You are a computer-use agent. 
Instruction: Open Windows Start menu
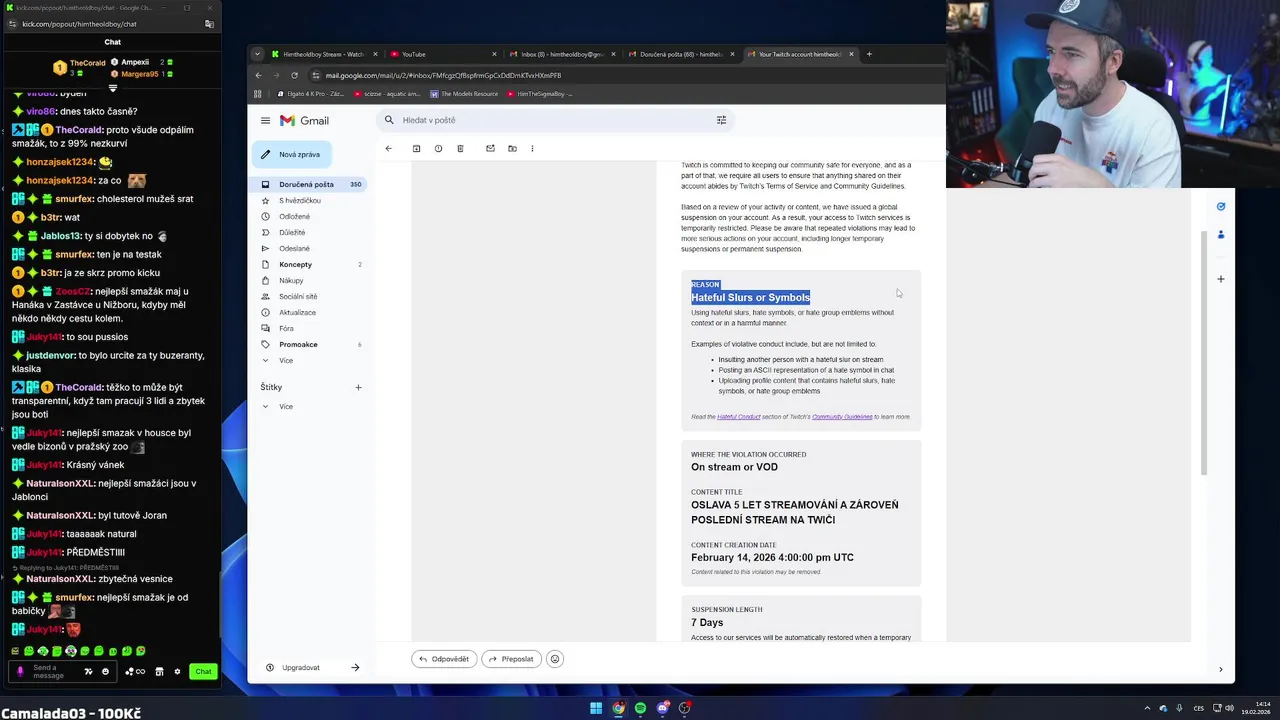tap(596, 708)
